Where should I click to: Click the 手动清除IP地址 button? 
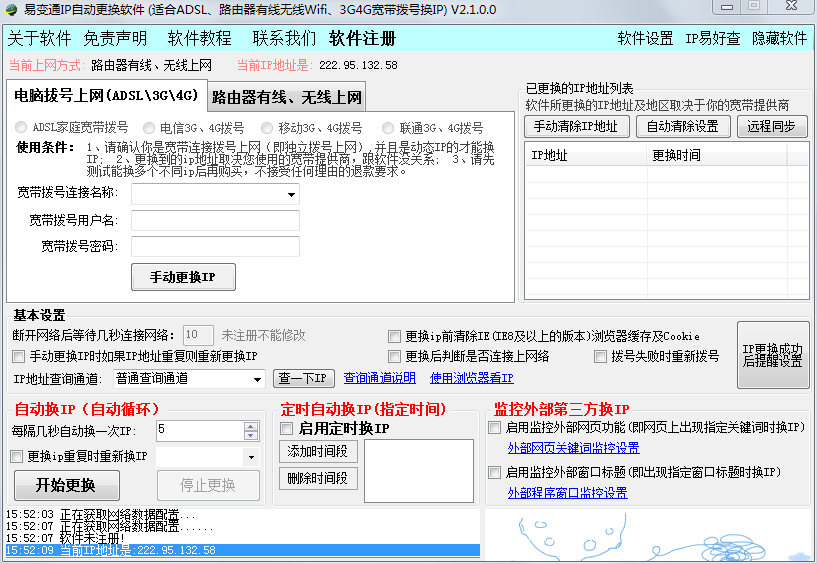(x=576, y=126)
